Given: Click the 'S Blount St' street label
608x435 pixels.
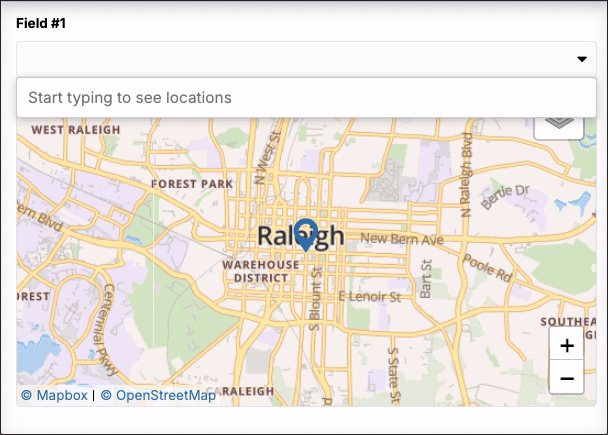Looking at the screenshot, I should pos(315,299).
